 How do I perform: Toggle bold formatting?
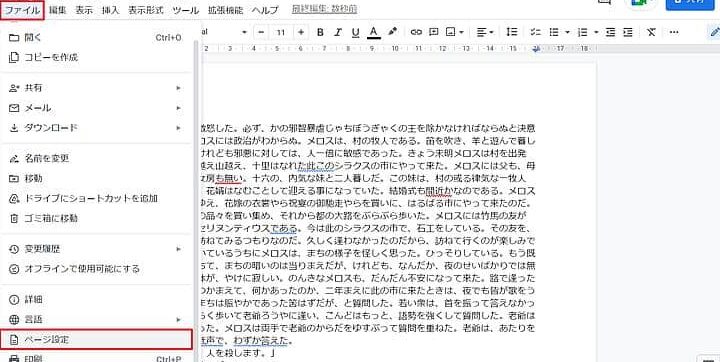pos(321,32)
